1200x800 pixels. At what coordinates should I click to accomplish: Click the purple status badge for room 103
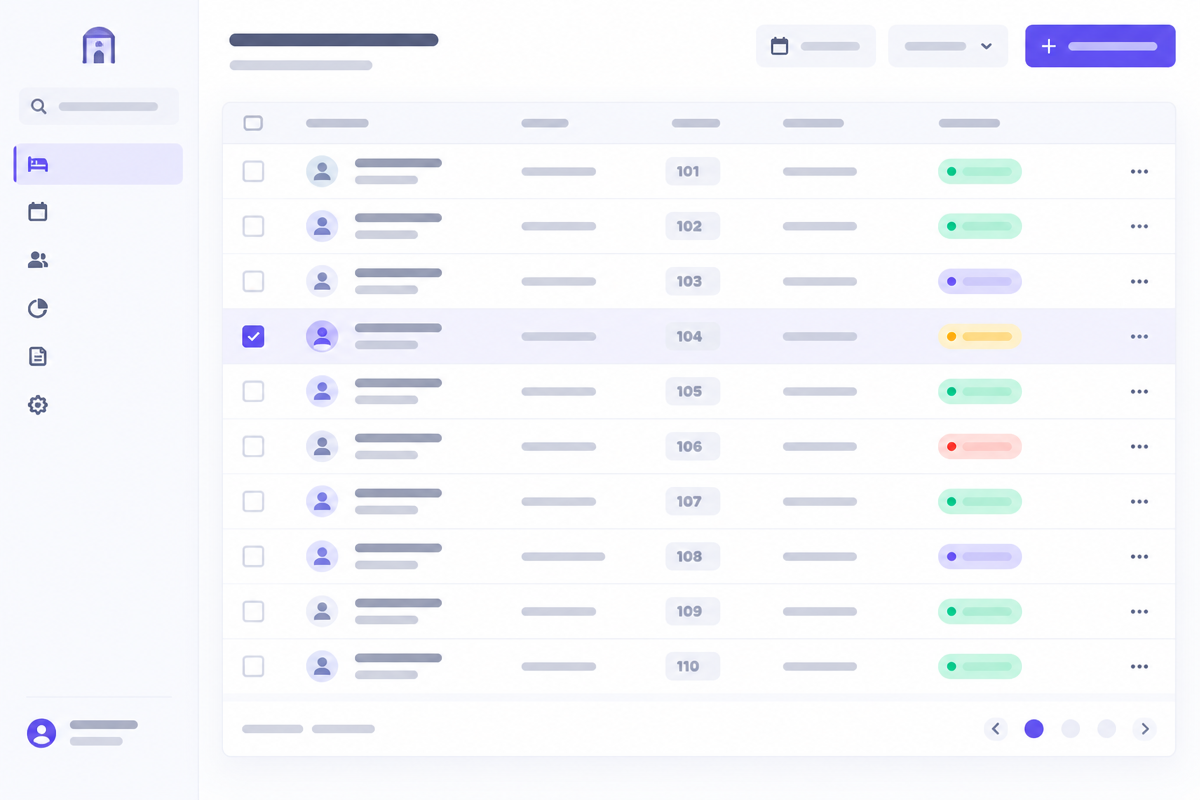[980, 281]
